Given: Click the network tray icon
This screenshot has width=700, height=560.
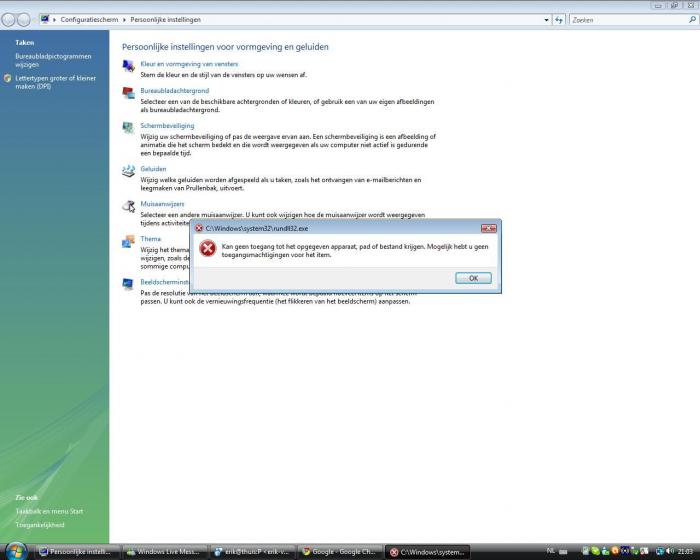Looking at the screenshot, I should point(660,552).
